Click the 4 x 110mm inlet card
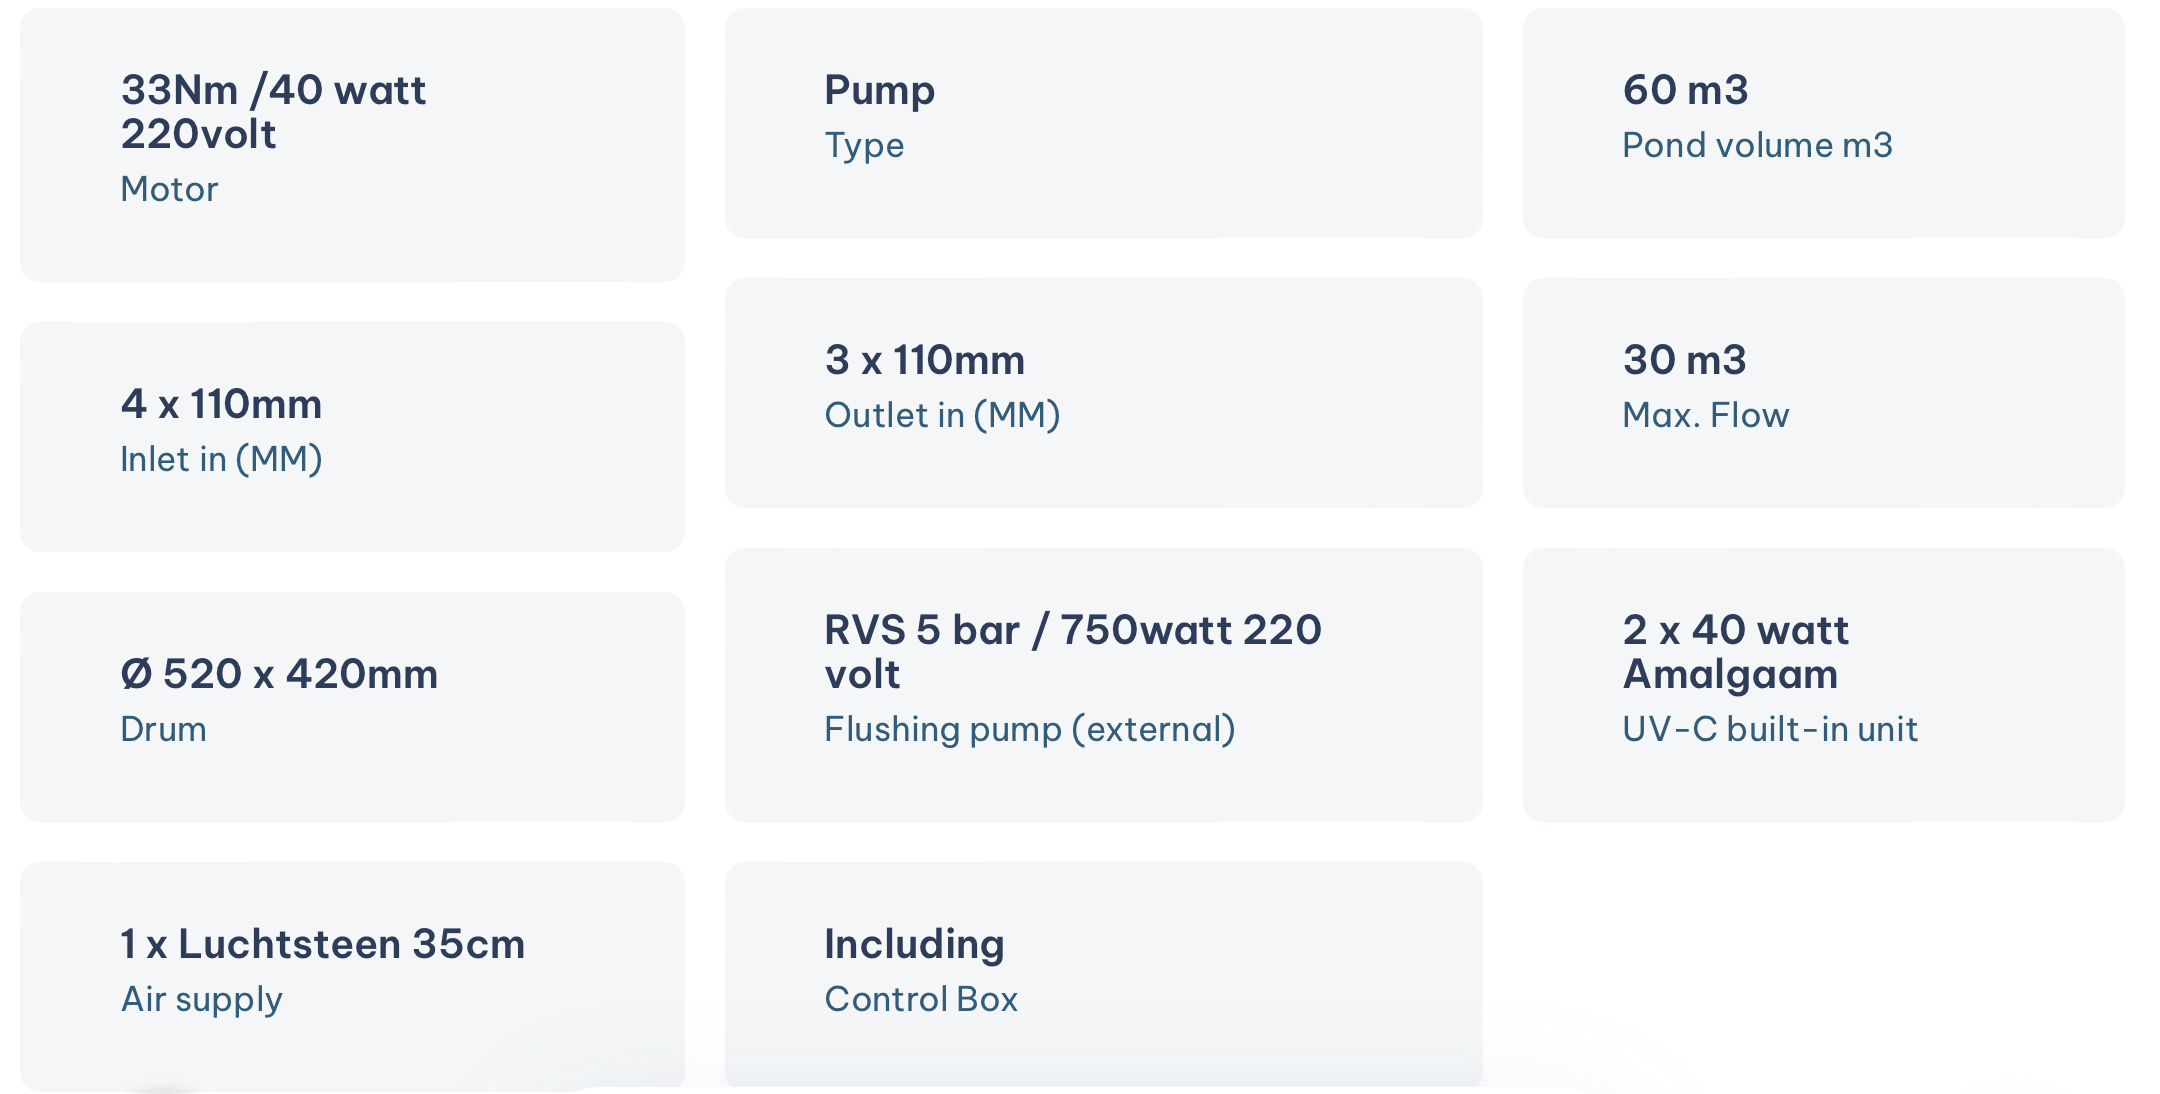 tap(352, 437)
